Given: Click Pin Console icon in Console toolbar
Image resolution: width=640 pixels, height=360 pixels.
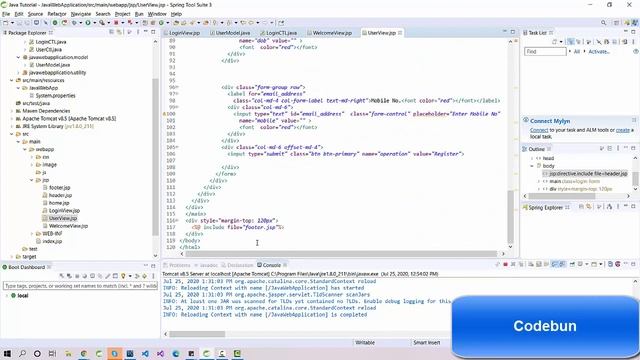Looking at the screenshot, I should pyautogui.click(x=572, y=264).
